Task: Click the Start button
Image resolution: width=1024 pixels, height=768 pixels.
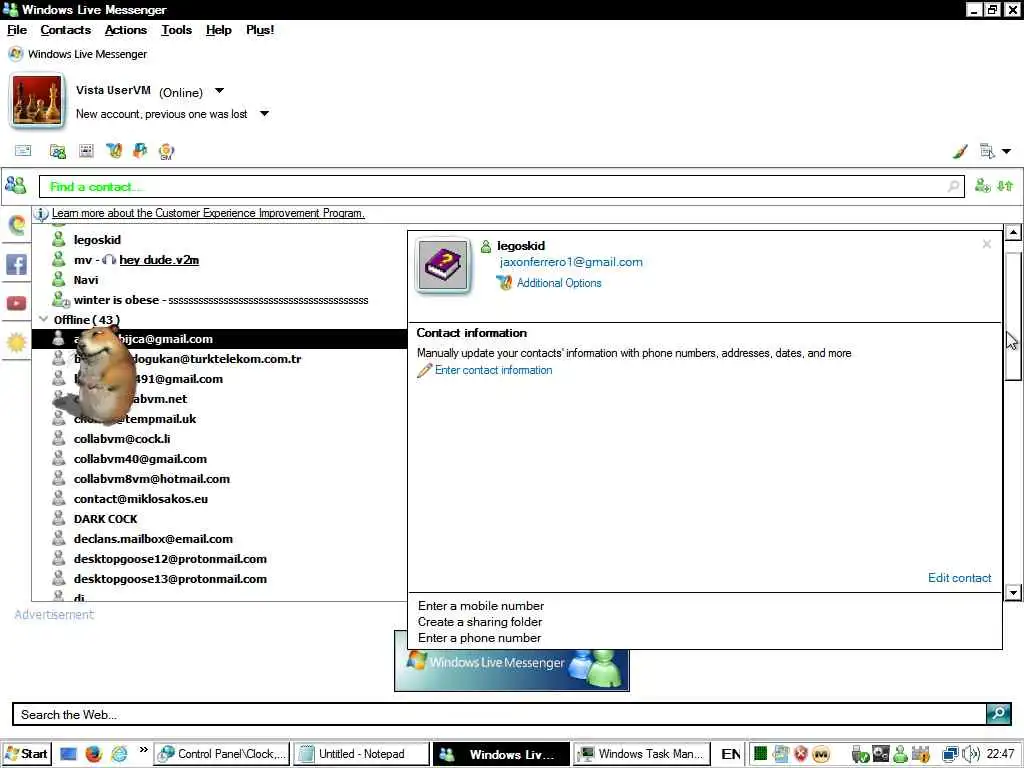Action: tap(26, 754)
